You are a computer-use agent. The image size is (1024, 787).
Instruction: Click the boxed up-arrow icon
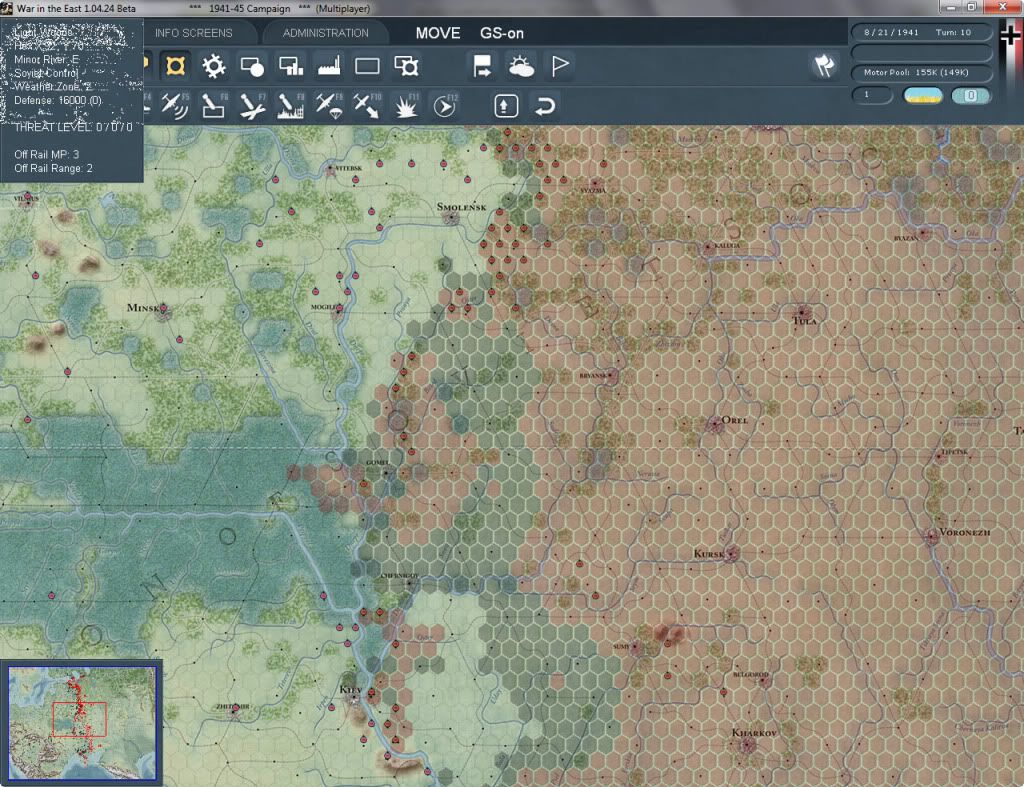point(506,106)
